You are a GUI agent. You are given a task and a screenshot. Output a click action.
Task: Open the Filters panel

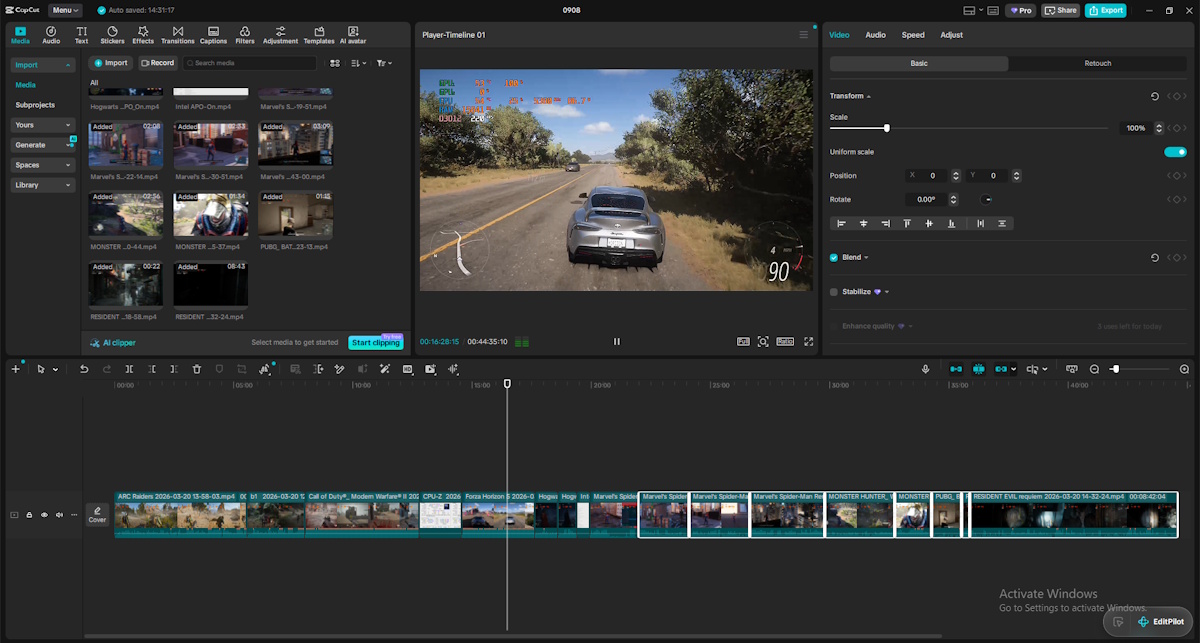click(245, 36)
